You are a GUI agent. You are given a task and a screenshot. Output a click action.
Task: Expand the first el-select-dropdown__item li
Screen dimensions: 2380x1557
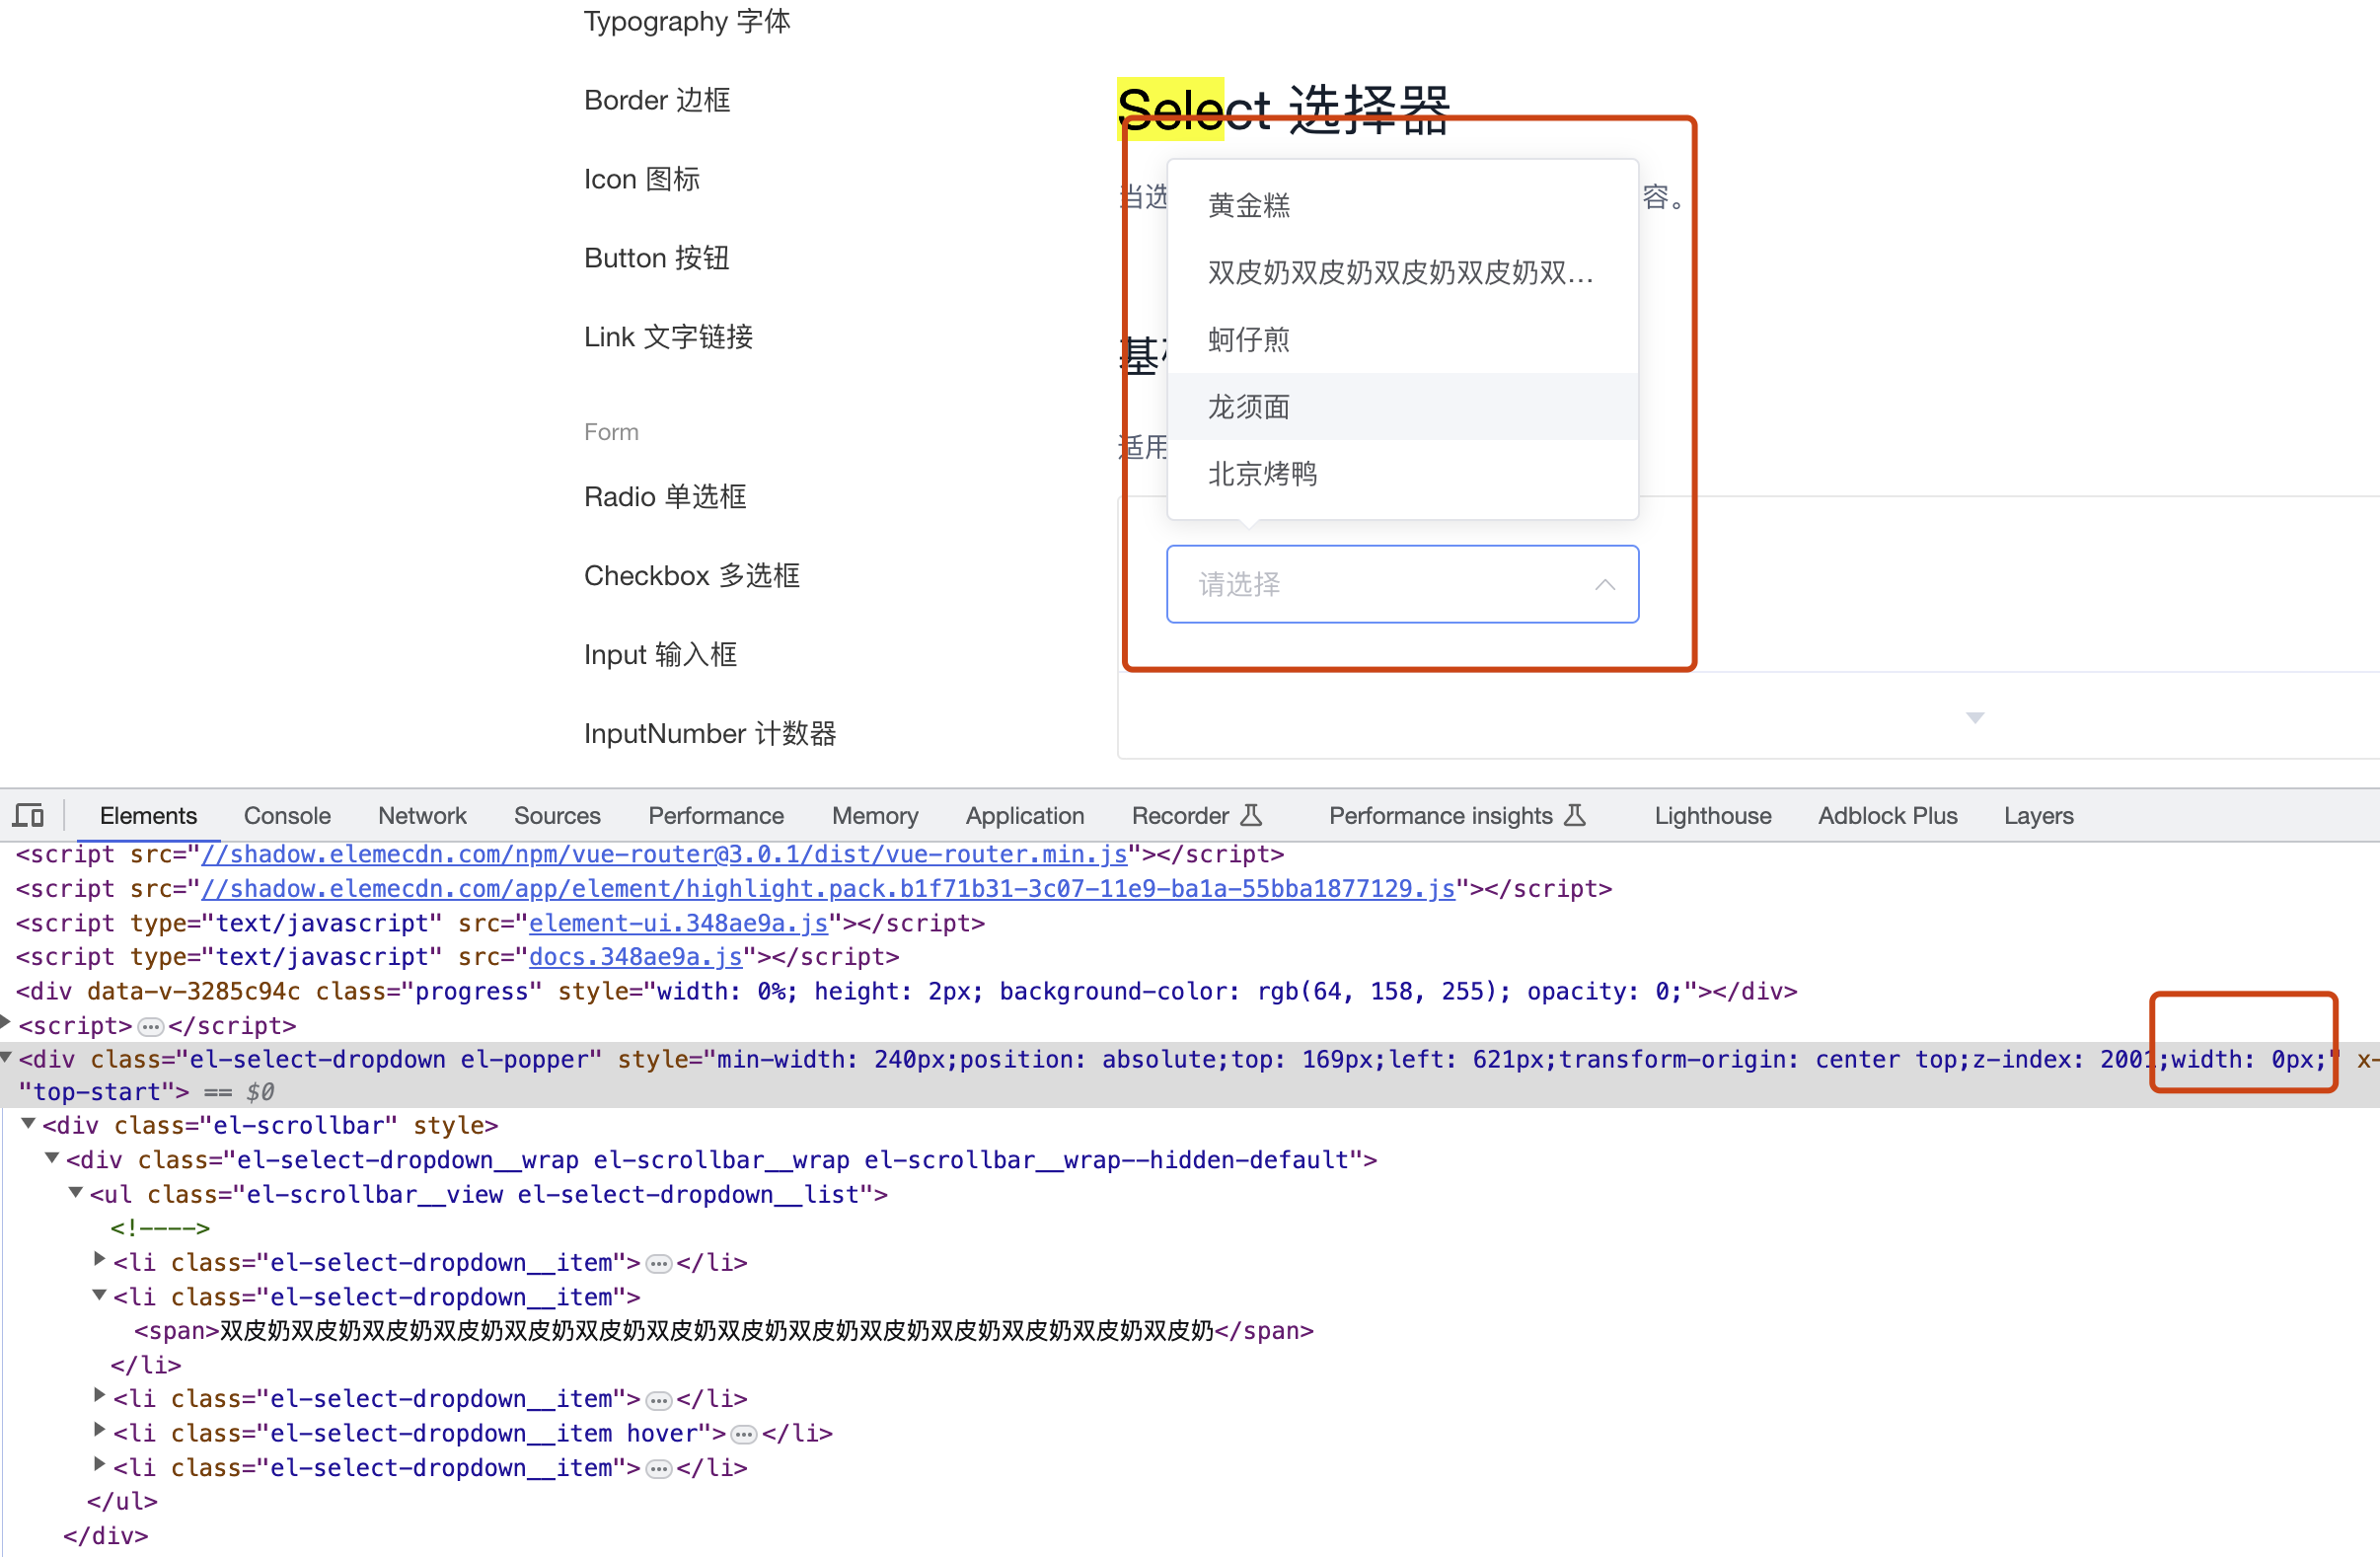coord(99,1259)
